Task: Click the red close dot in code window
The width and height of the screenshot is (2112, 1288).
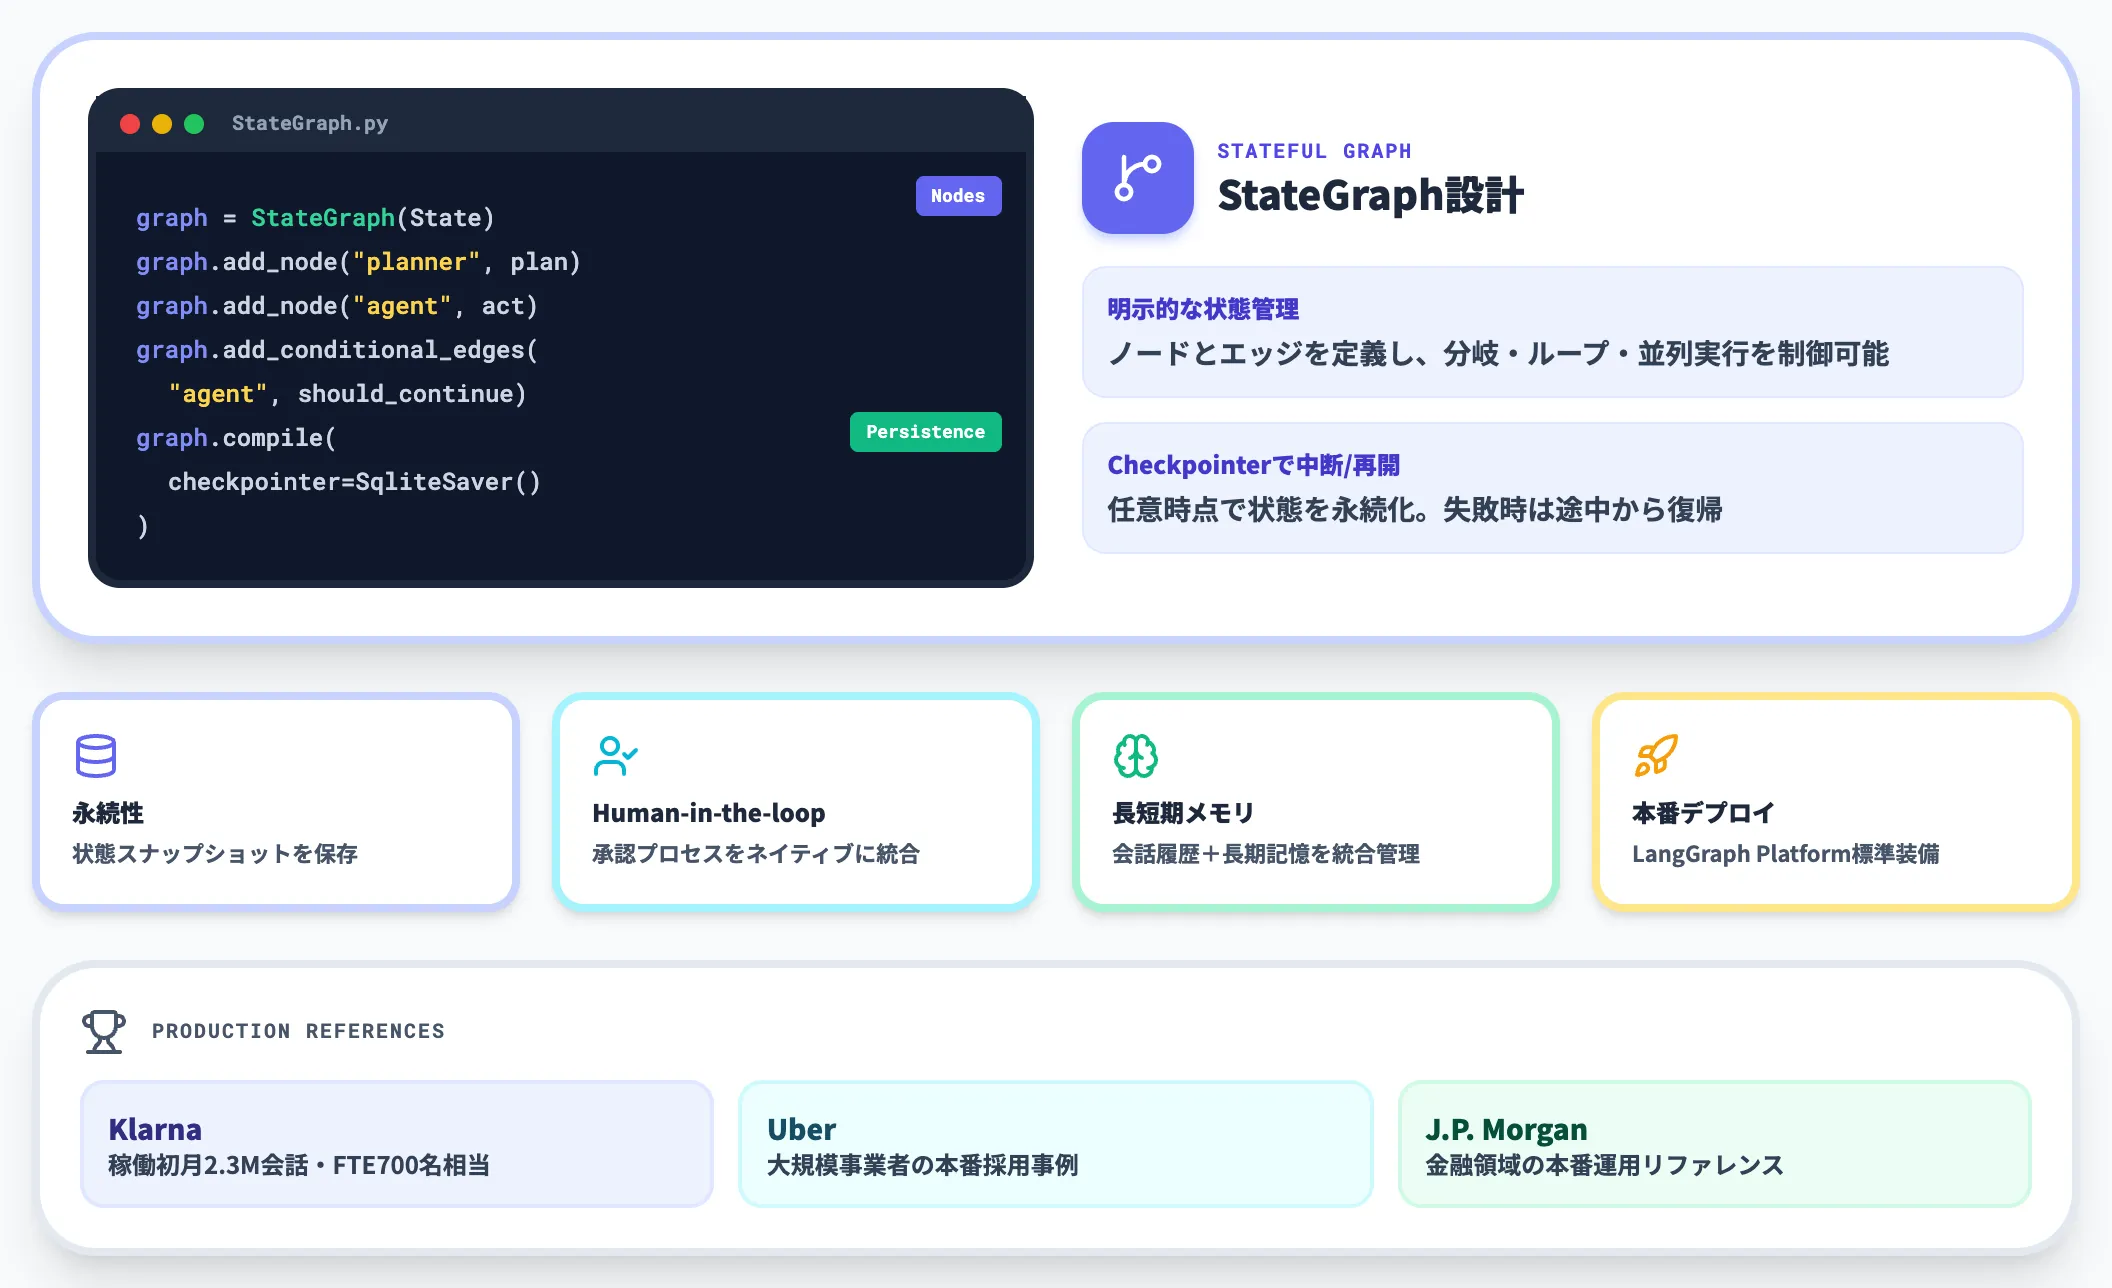Action: pos(130,123)
